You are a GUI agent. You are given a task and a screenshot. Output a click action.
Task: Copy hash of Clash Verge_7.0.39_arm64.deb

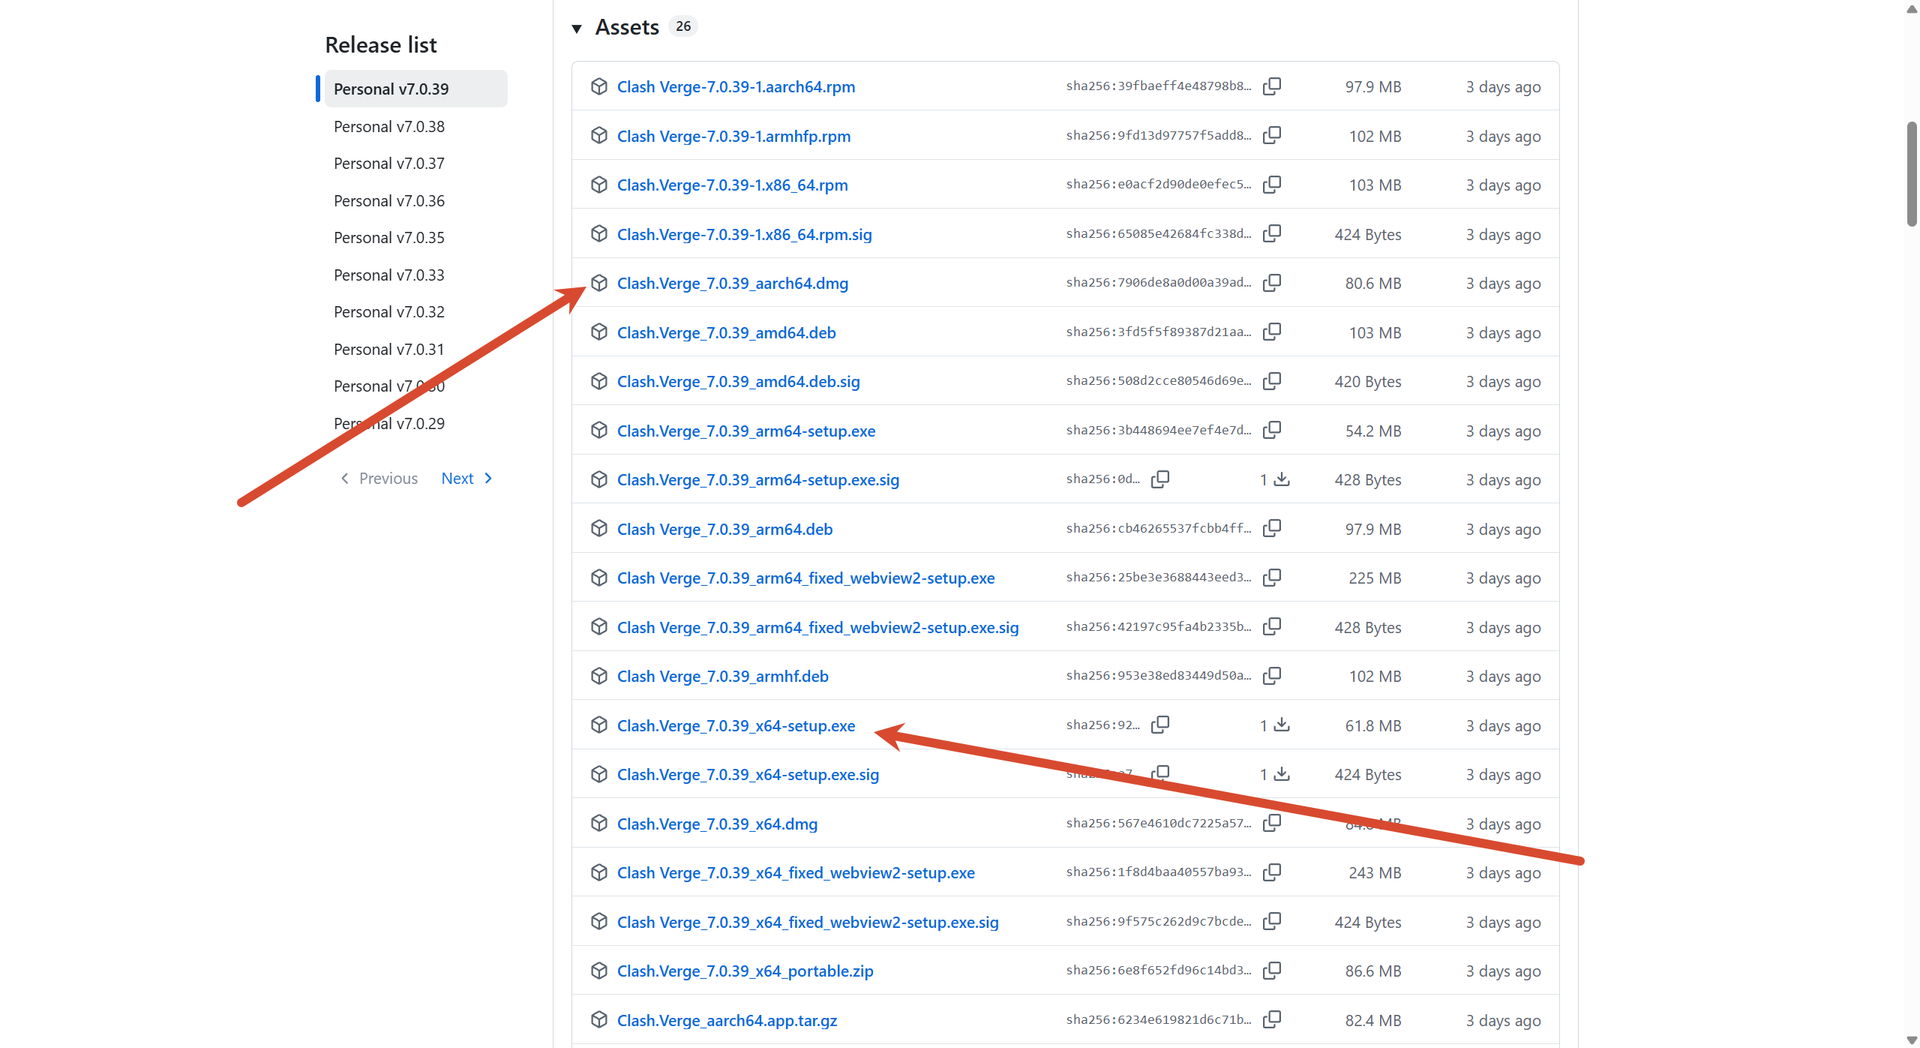click(1272, 528)
